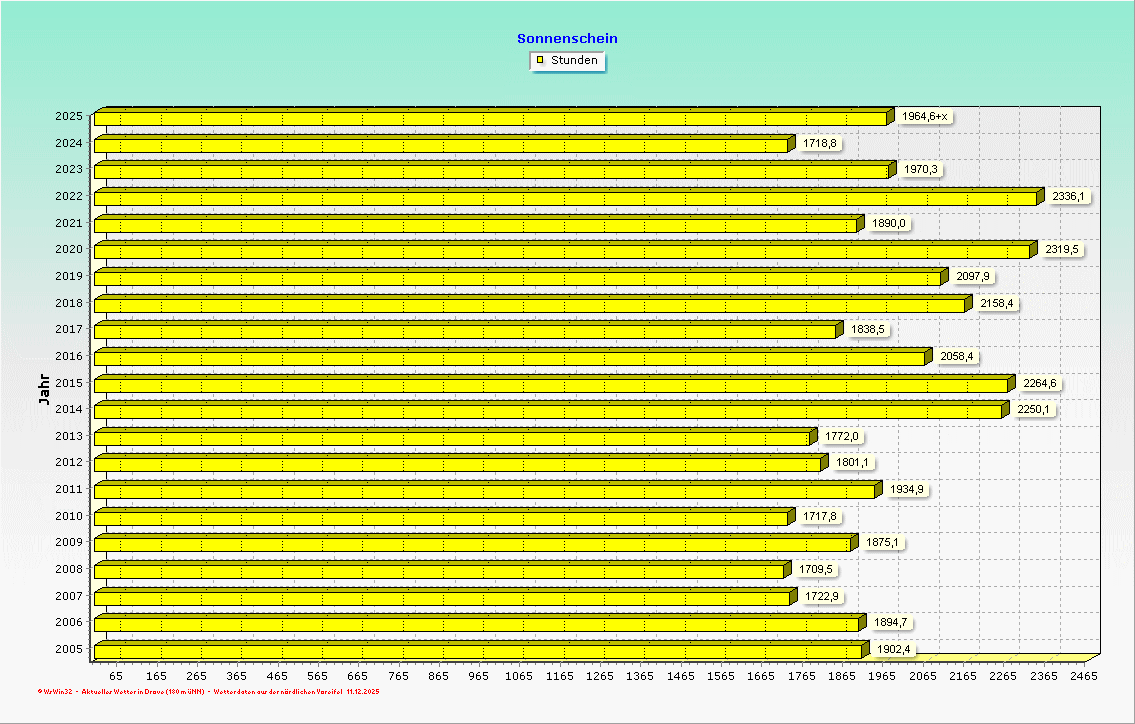
Task: Click the 2014 value label 2250,1
Action: (1034, 409)
